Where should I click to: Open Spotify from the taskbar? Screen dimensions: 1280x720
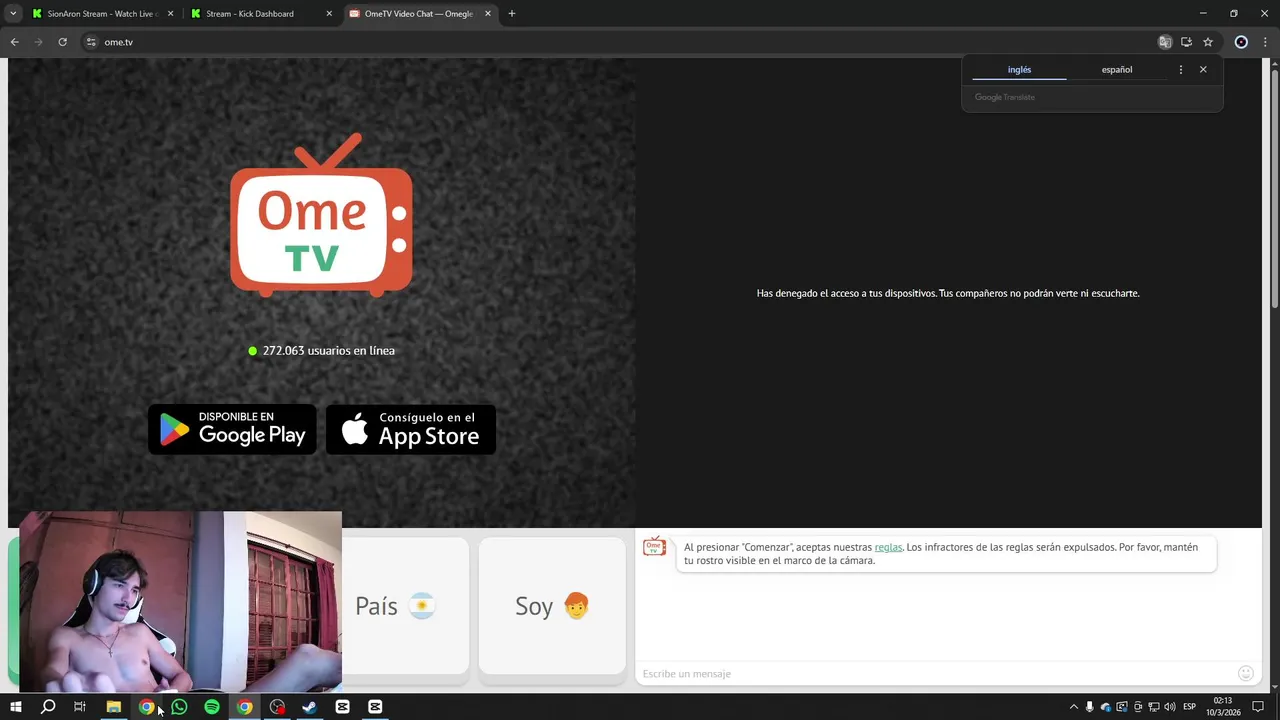tap(212, 707)
